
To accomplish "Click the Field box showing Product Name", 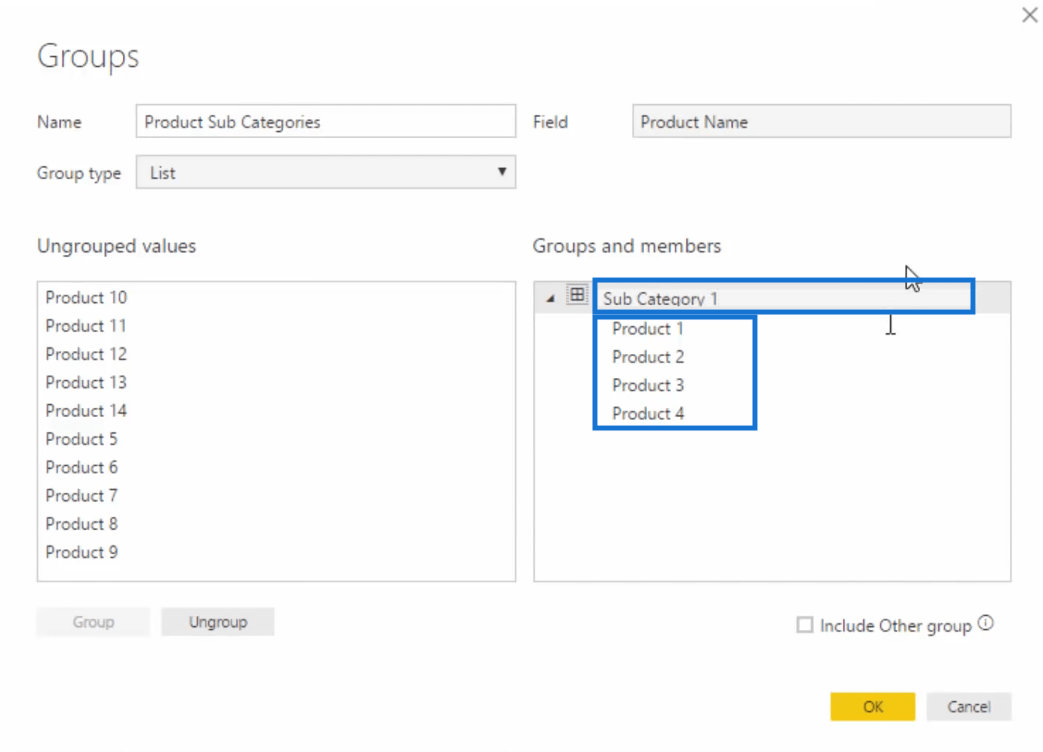I will (821, 122).
